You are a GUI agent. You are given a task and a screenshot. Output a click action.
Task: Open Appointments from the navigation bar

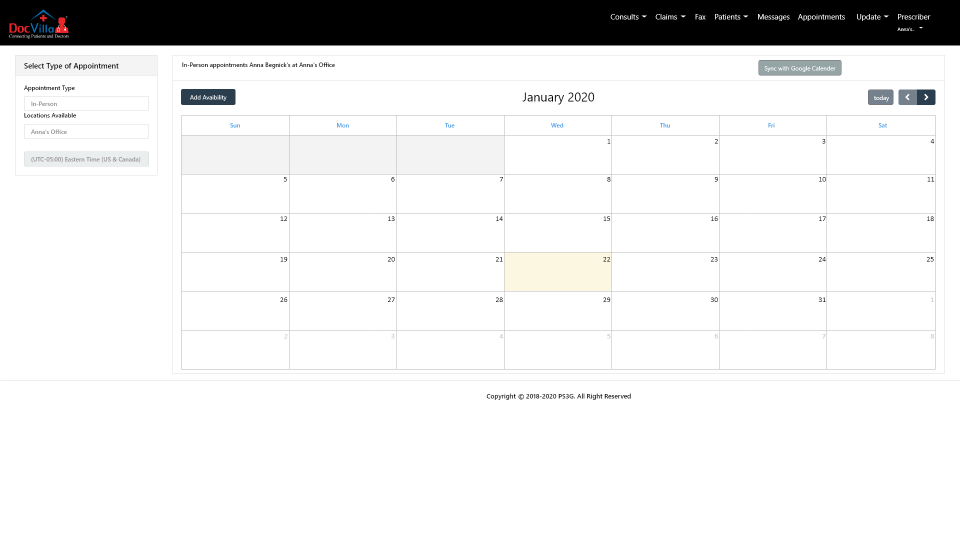coord(821,17)
